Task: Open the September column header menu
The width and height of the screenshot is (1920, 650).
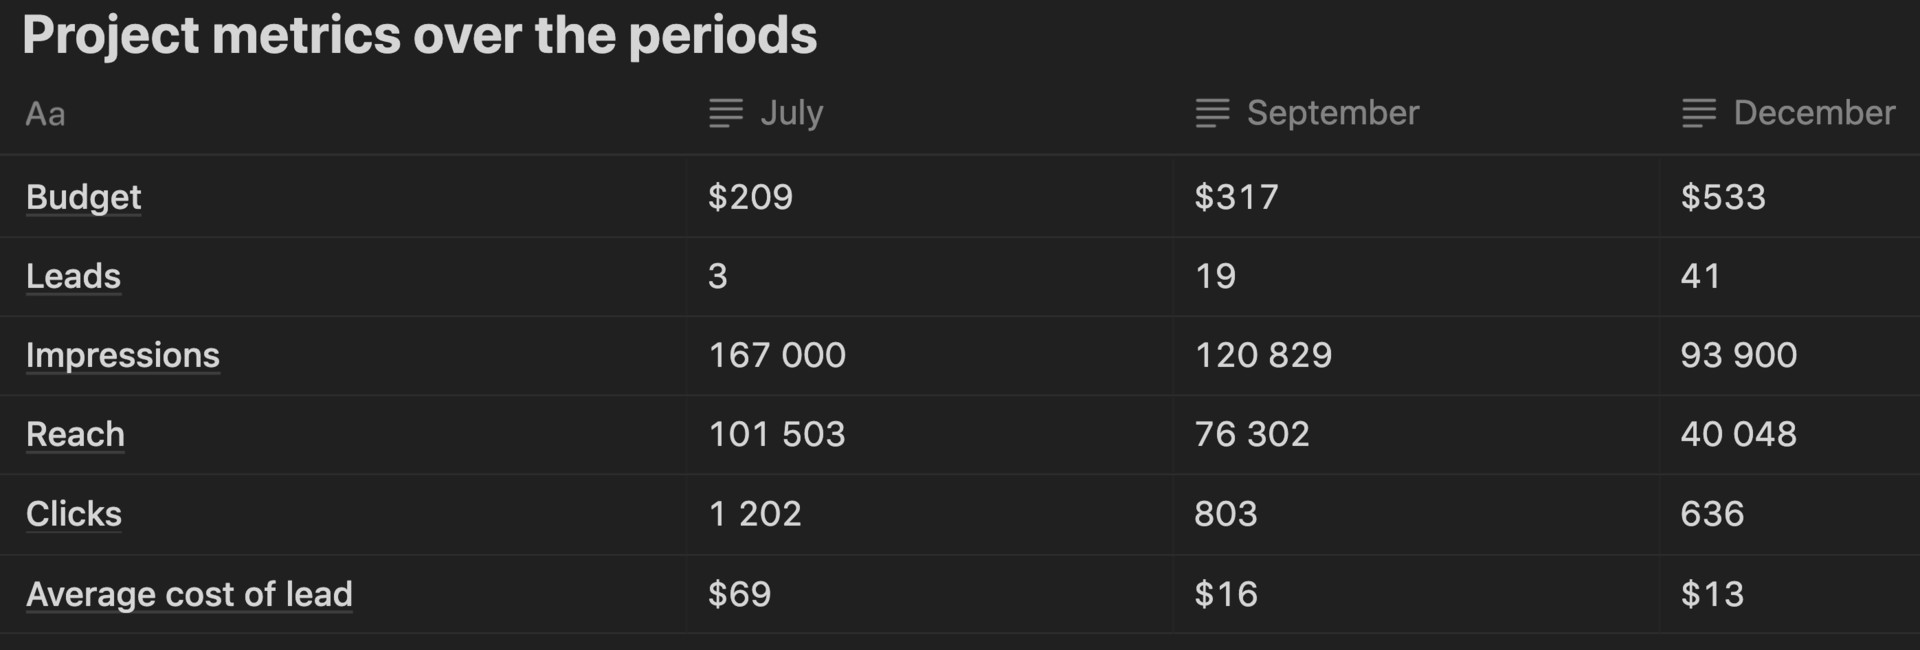Action: pos(1332,113)
